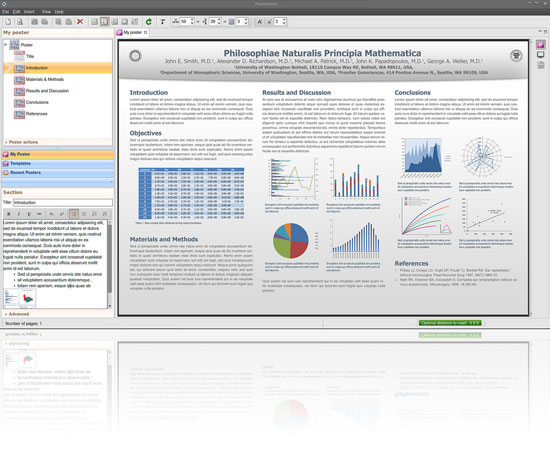Click the section Title input field
Screen dimensions: 550x472
point(63,202)
